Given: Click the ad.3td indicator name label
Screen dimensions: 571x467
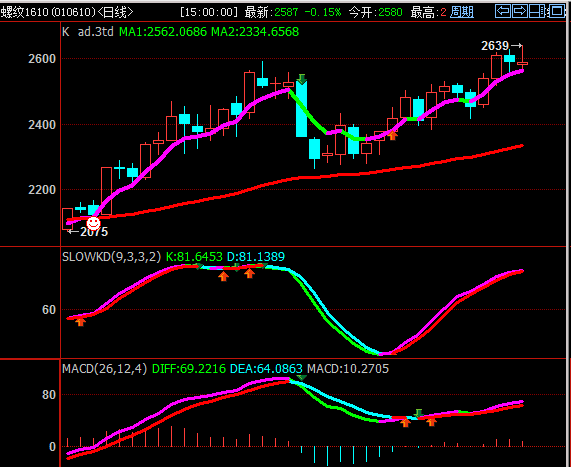Looking at the screenshot, I should point(95,32).
